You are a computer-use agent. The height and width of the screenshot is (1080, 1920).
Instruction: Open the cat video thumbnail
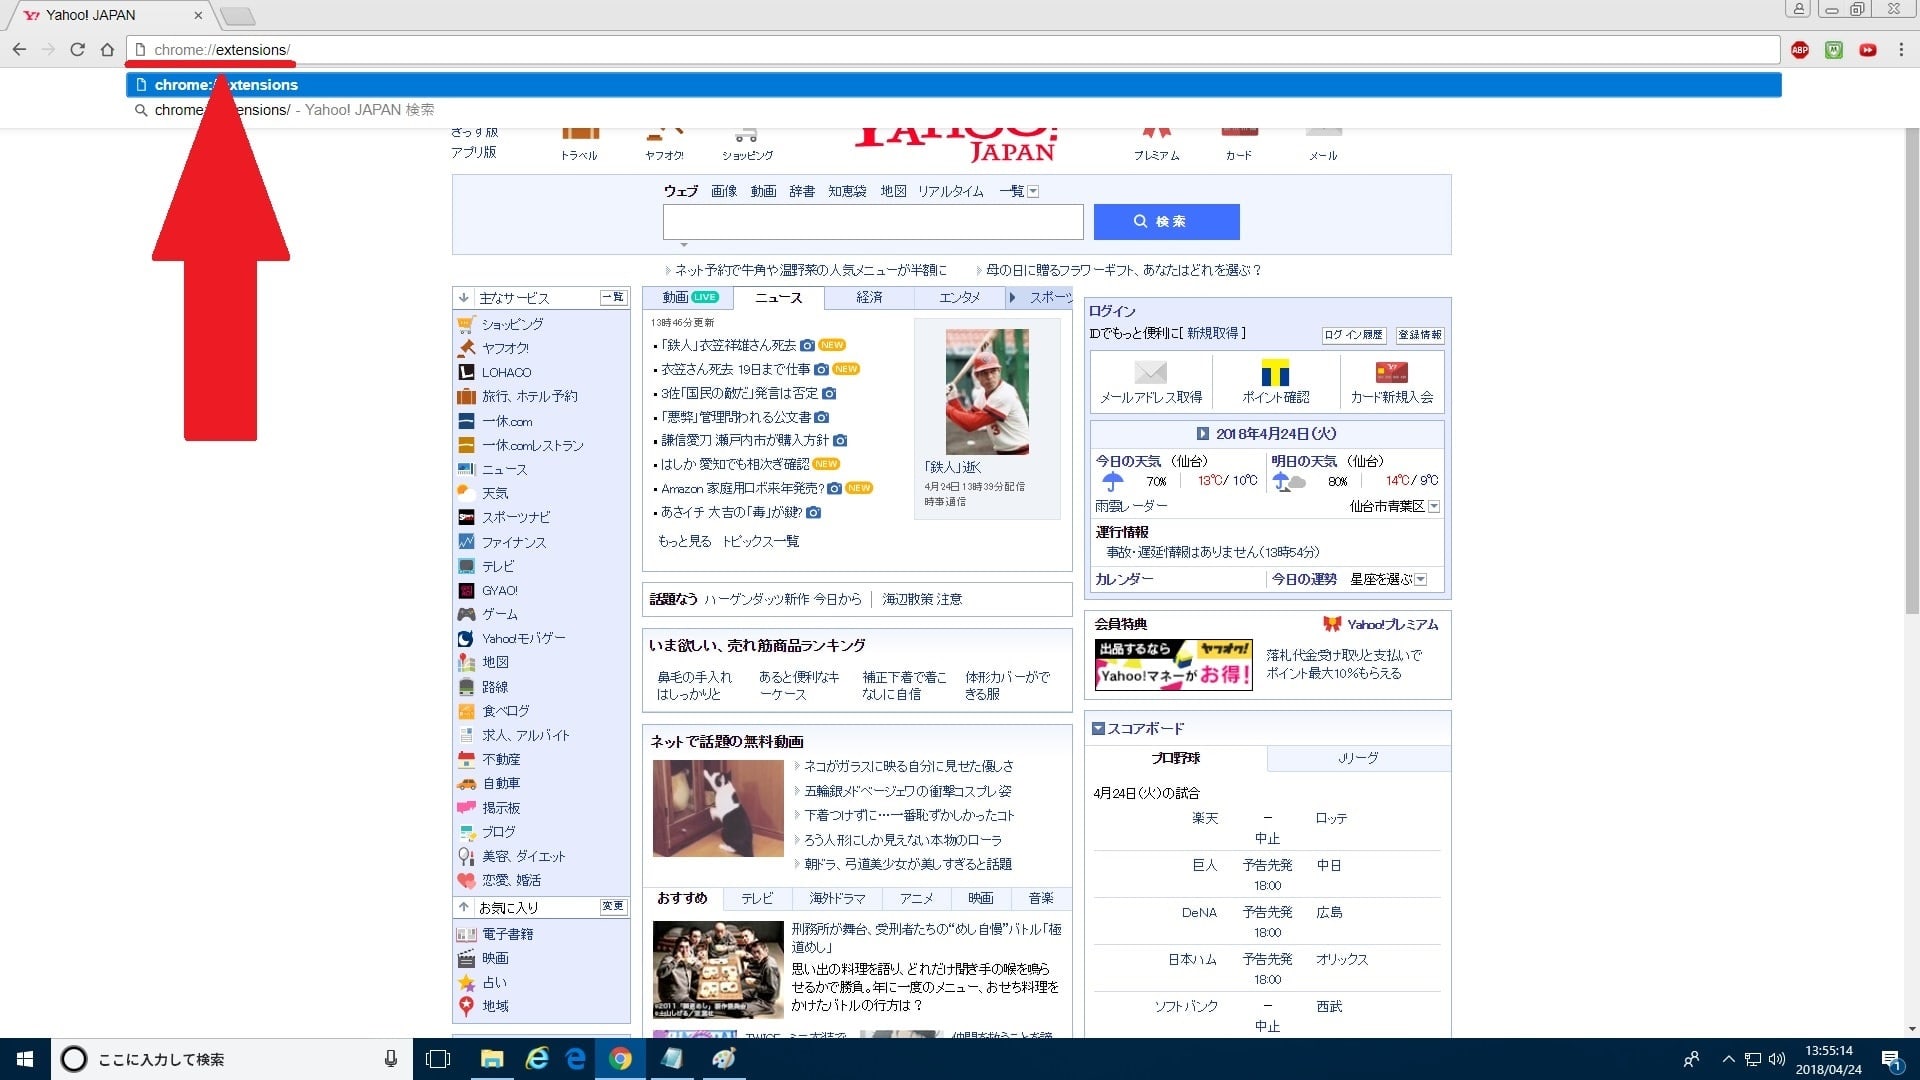(718, 808)
